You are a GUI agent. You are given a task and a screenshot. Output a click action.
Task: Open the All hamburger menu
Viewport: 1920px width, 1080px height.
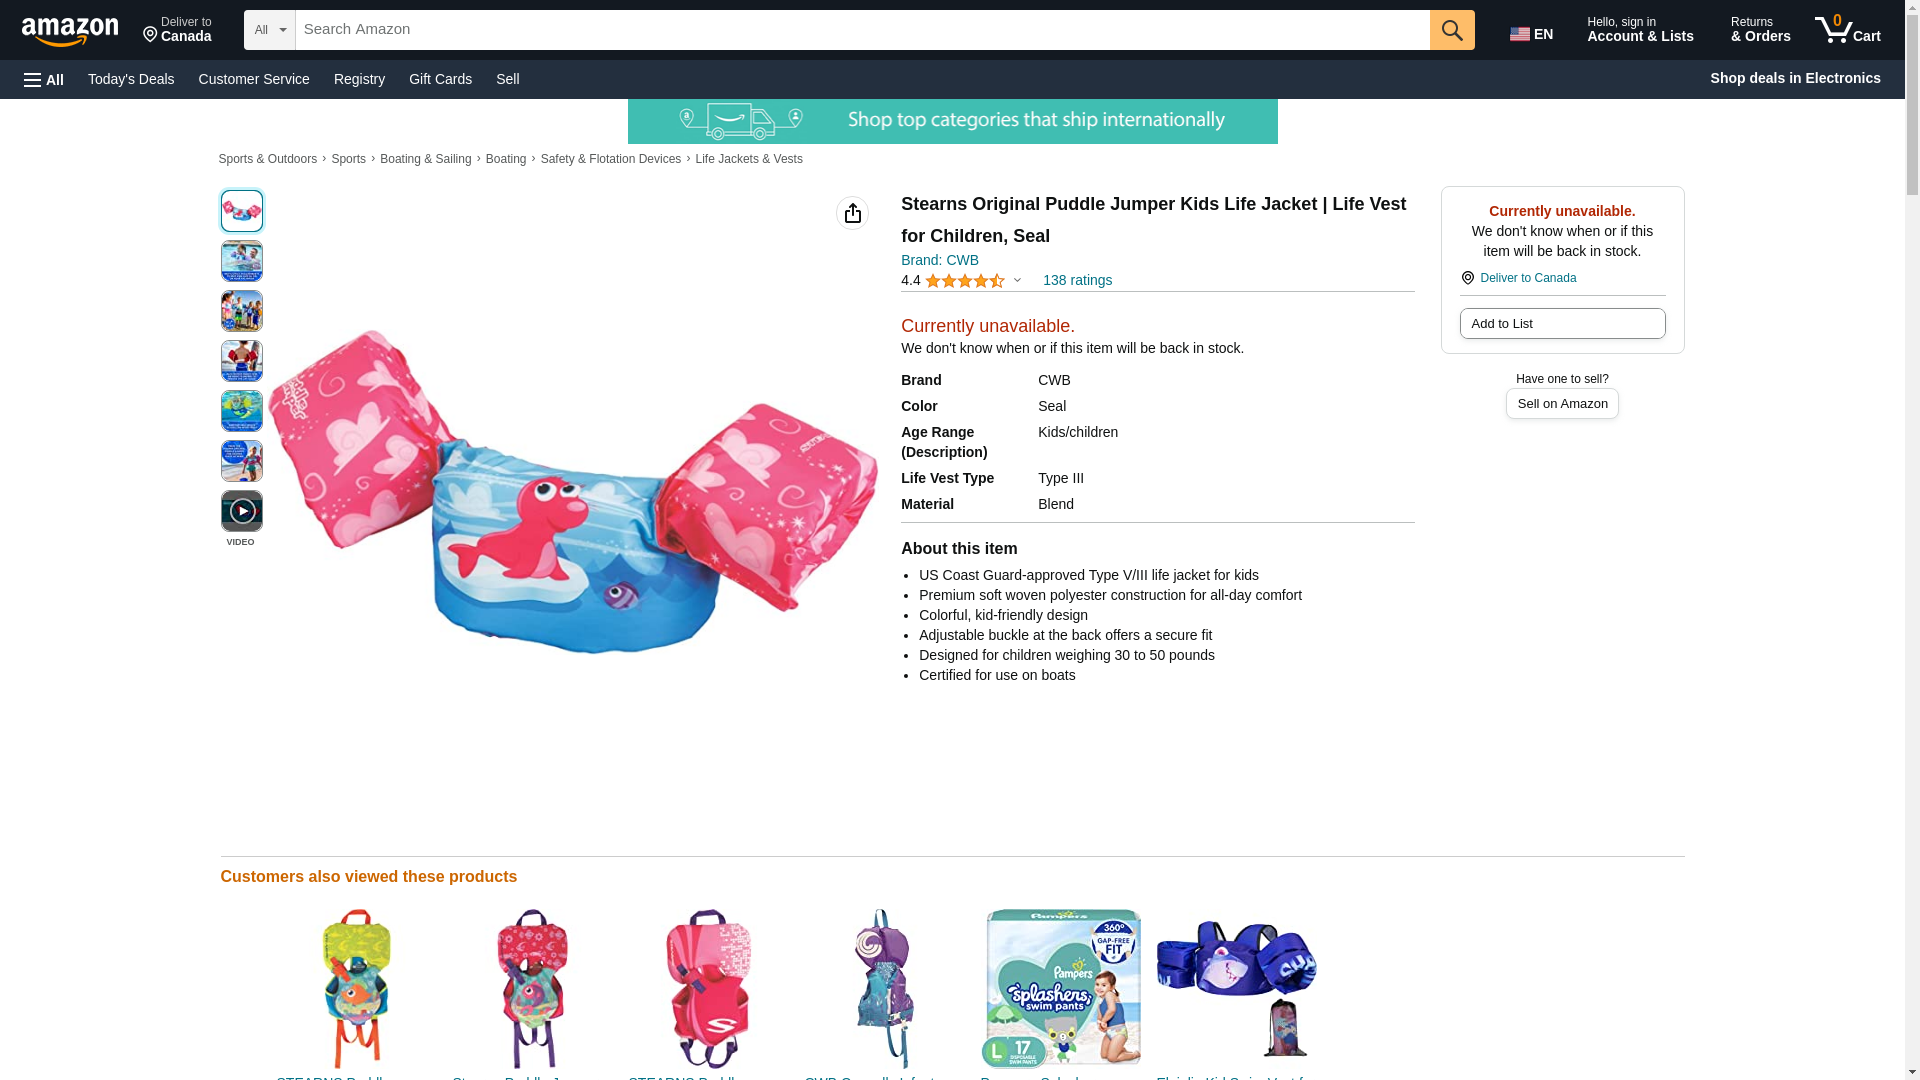coord(44,79)
